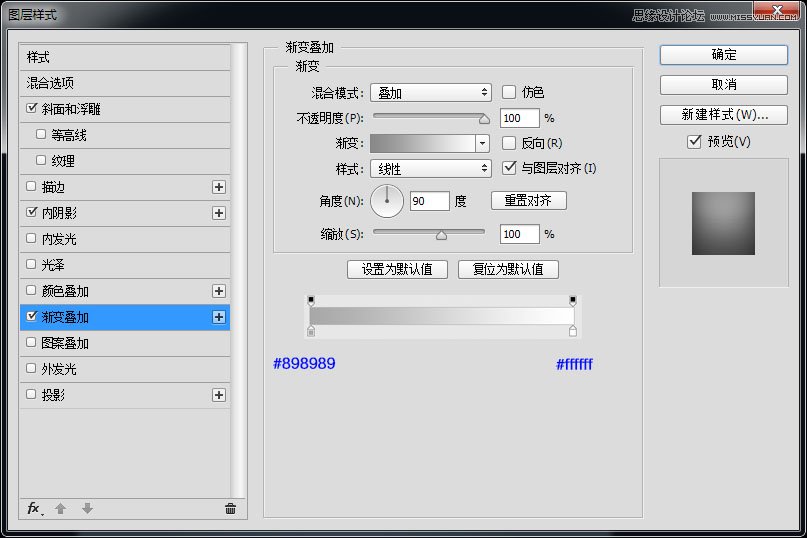This screenshot has width=807, height=538.
Task: Open the gradient picker dropdown arrow
Action: coord(482,143)
